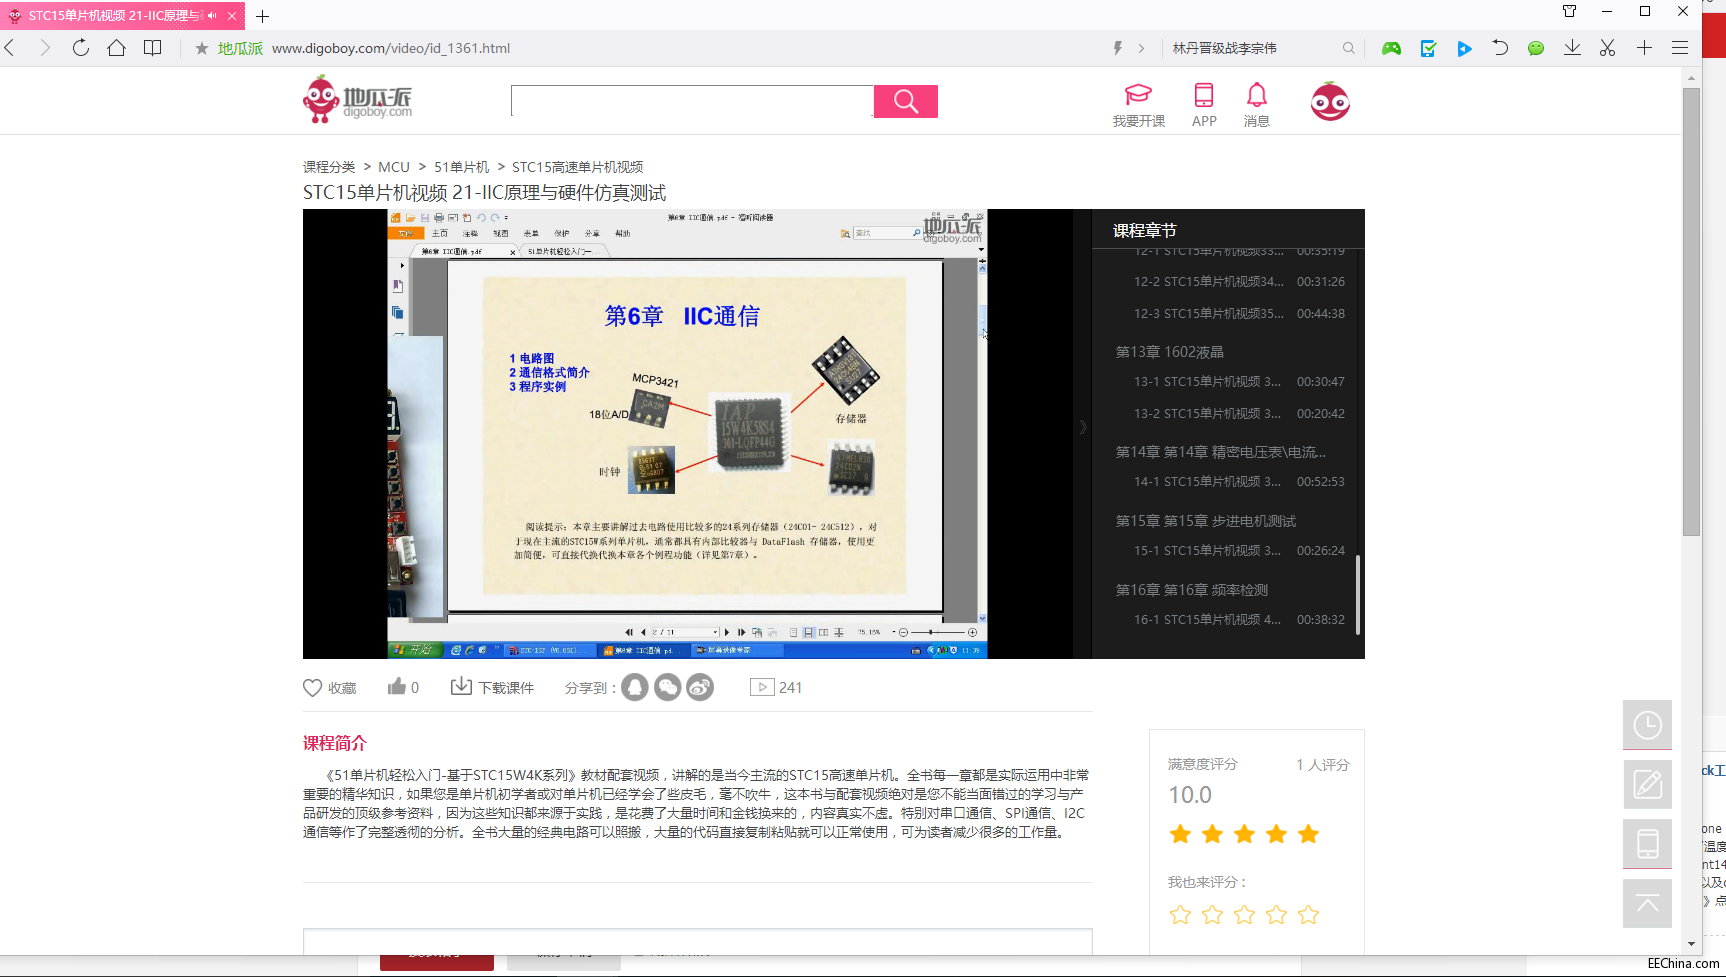The image size is (1726, 977).
Task: Like the video with the thumbs-up icon
Action: (397, 687)
